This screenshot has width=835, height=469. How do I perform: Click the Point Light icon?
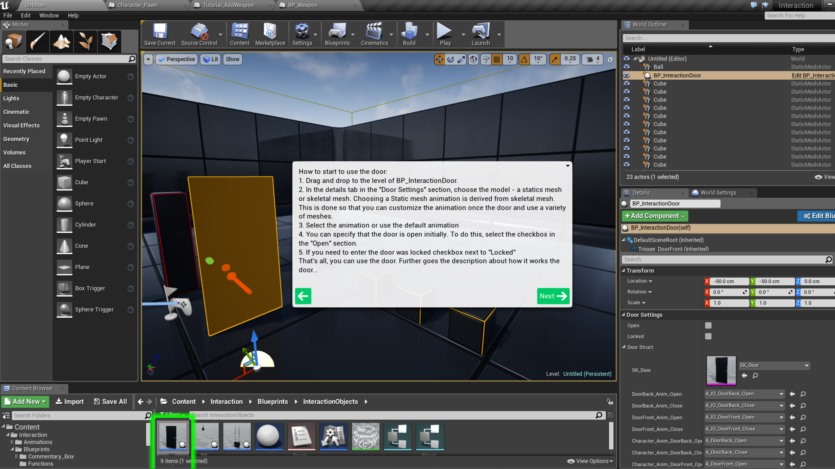click(x=64, y=140)
